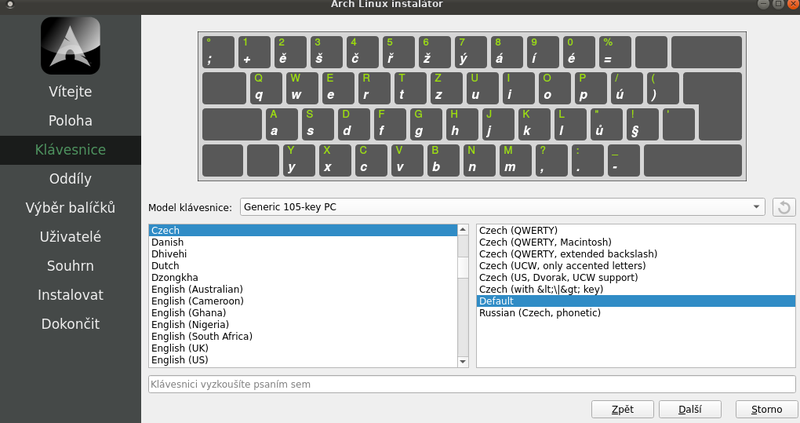
Task: Go to the Vítejte step in sidebar
Action: tap(70, 92)
